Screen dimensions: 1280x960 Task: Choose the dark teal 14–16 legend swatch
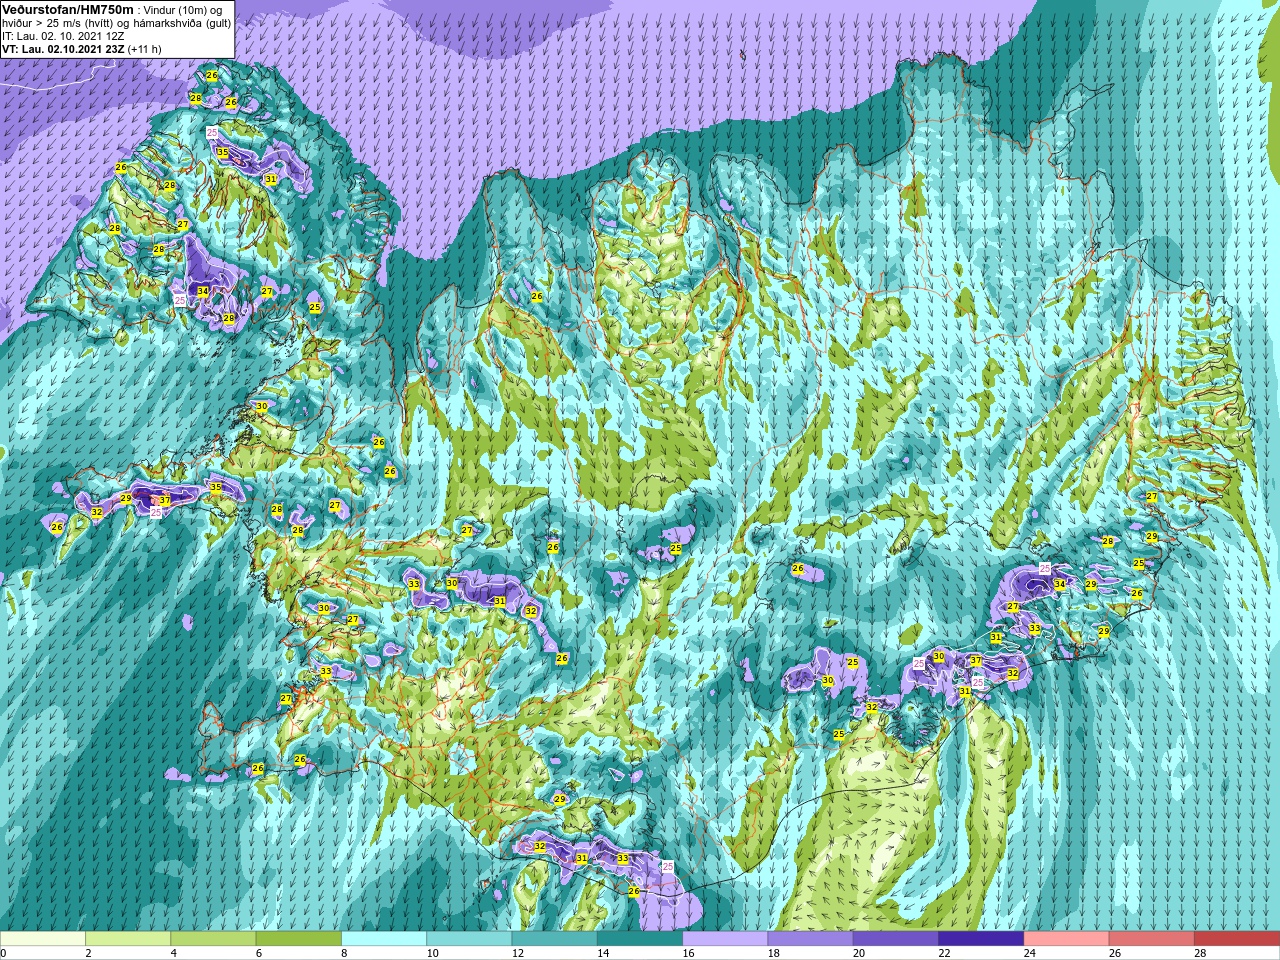click(640, 939)
